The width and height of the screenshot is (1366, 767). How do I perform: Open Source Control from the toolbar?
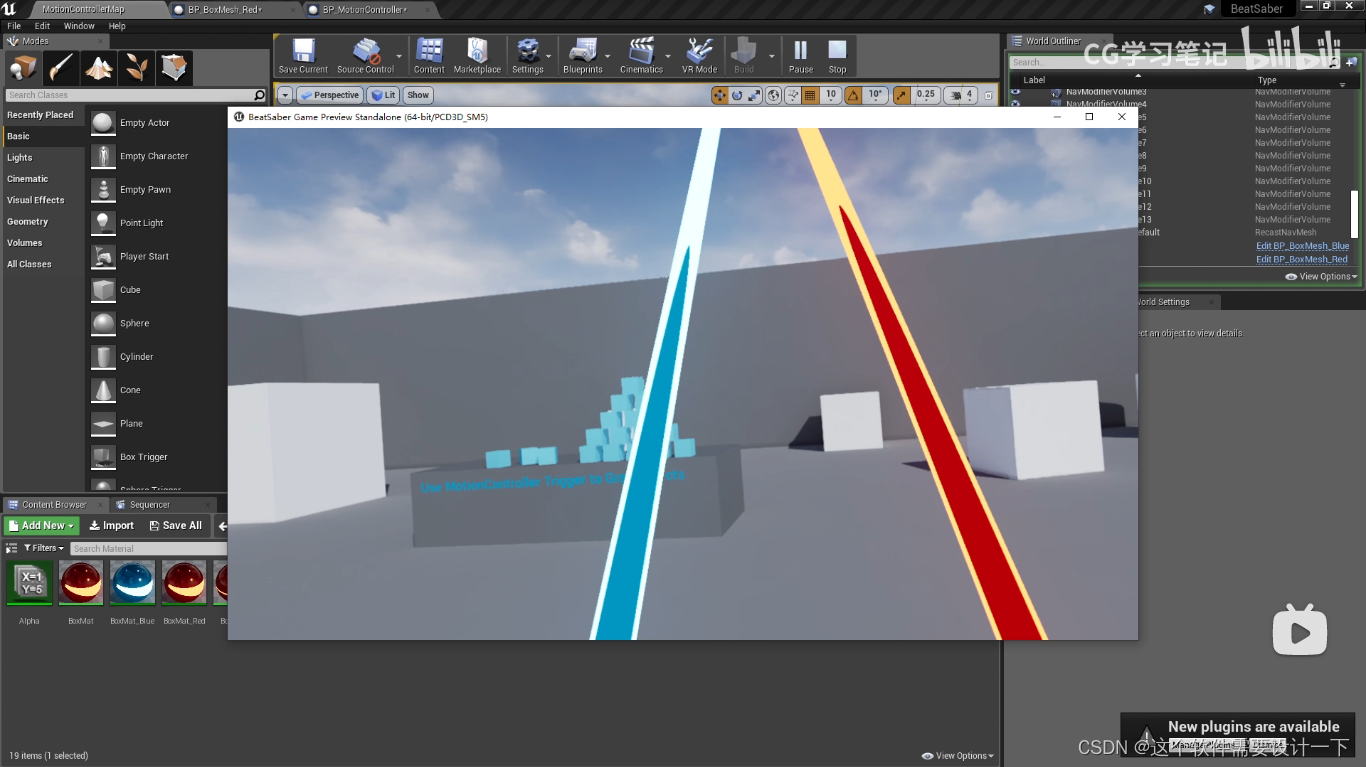coord(365,56)
